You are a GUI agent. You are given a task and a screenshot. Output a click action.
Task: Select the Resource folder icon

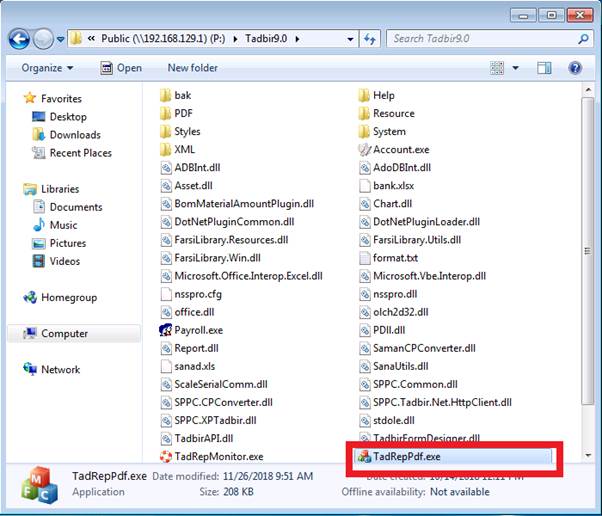[x=364, y=113]
